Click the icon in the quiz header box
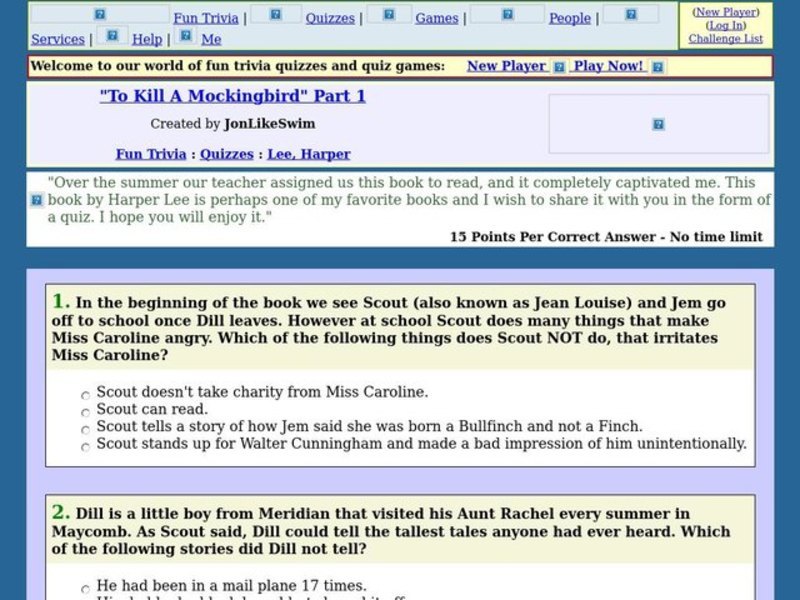This screenshot has height=600, width=800. click(x=658, y=124)
